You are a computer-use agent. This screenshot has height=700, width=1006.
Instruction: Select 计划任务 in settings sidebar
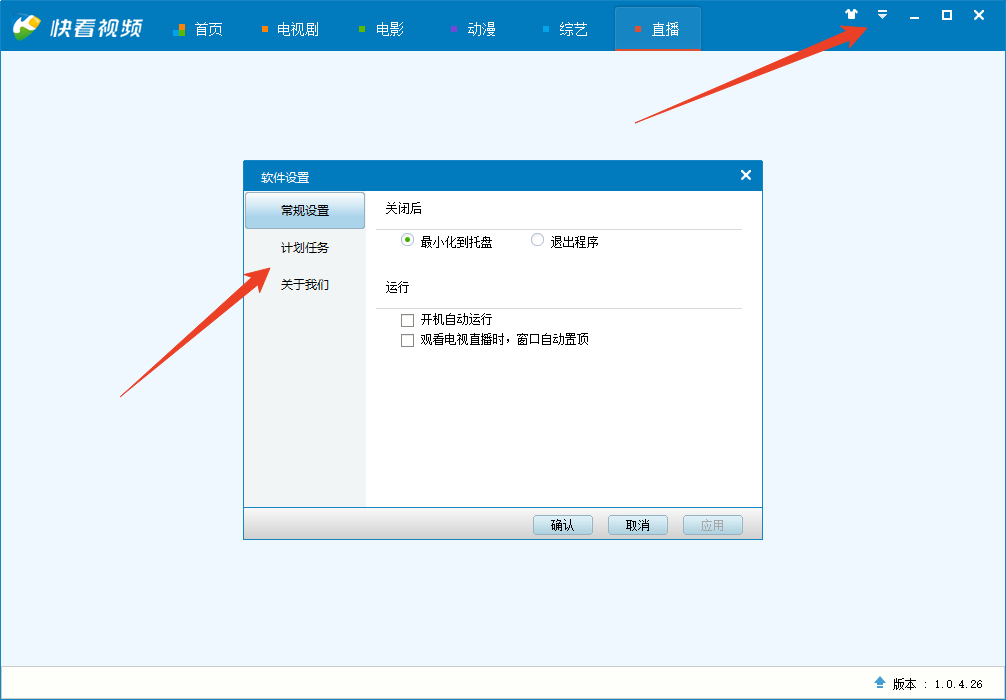click(305, 248)
